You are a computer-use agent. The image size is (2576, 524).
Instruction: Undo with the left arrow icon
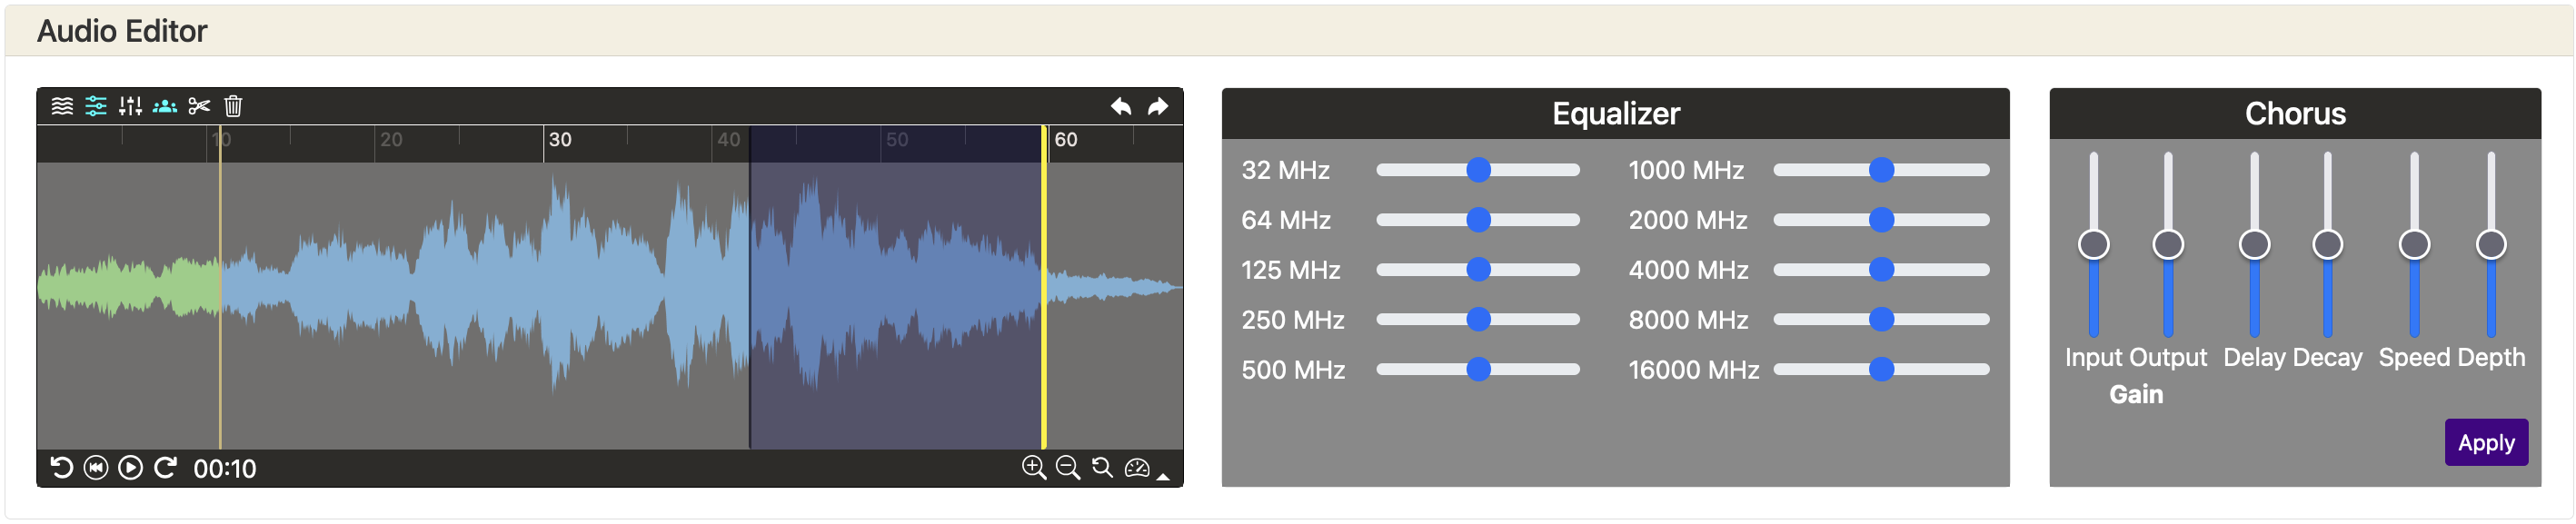coord(1121,106)
